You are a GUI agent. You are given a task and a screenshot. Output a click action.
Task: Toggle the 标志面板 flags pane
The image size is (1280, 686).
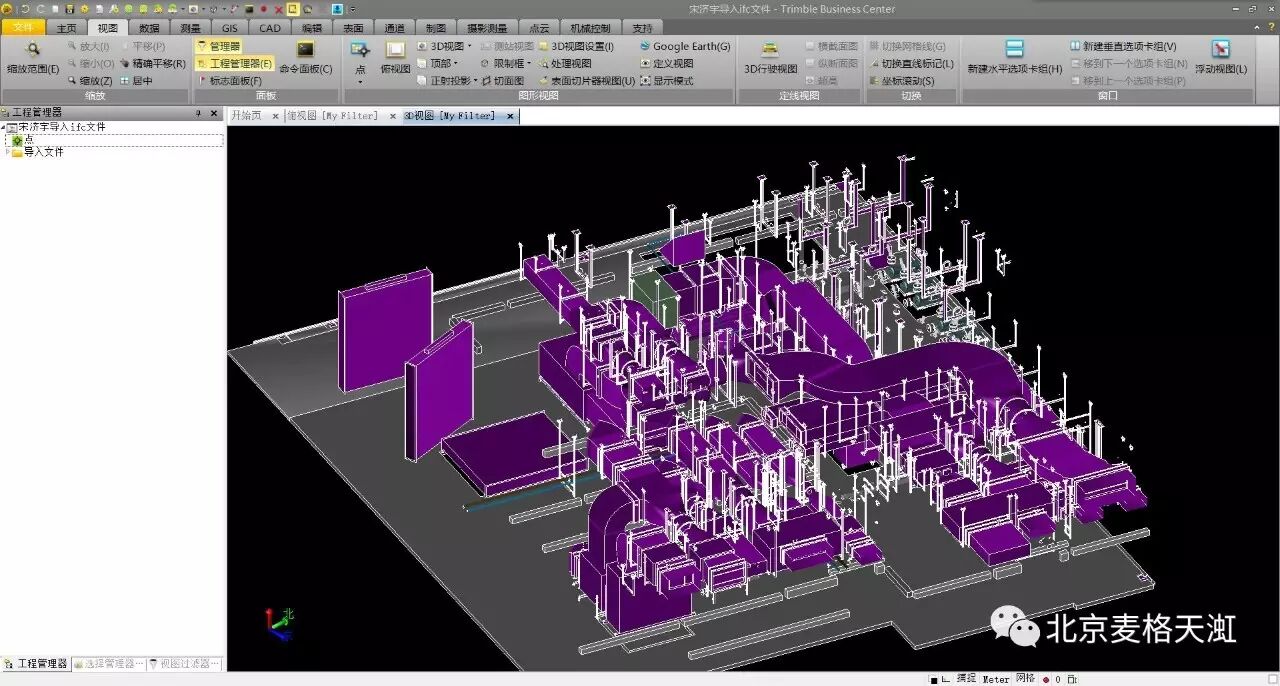tap(230, 80)
